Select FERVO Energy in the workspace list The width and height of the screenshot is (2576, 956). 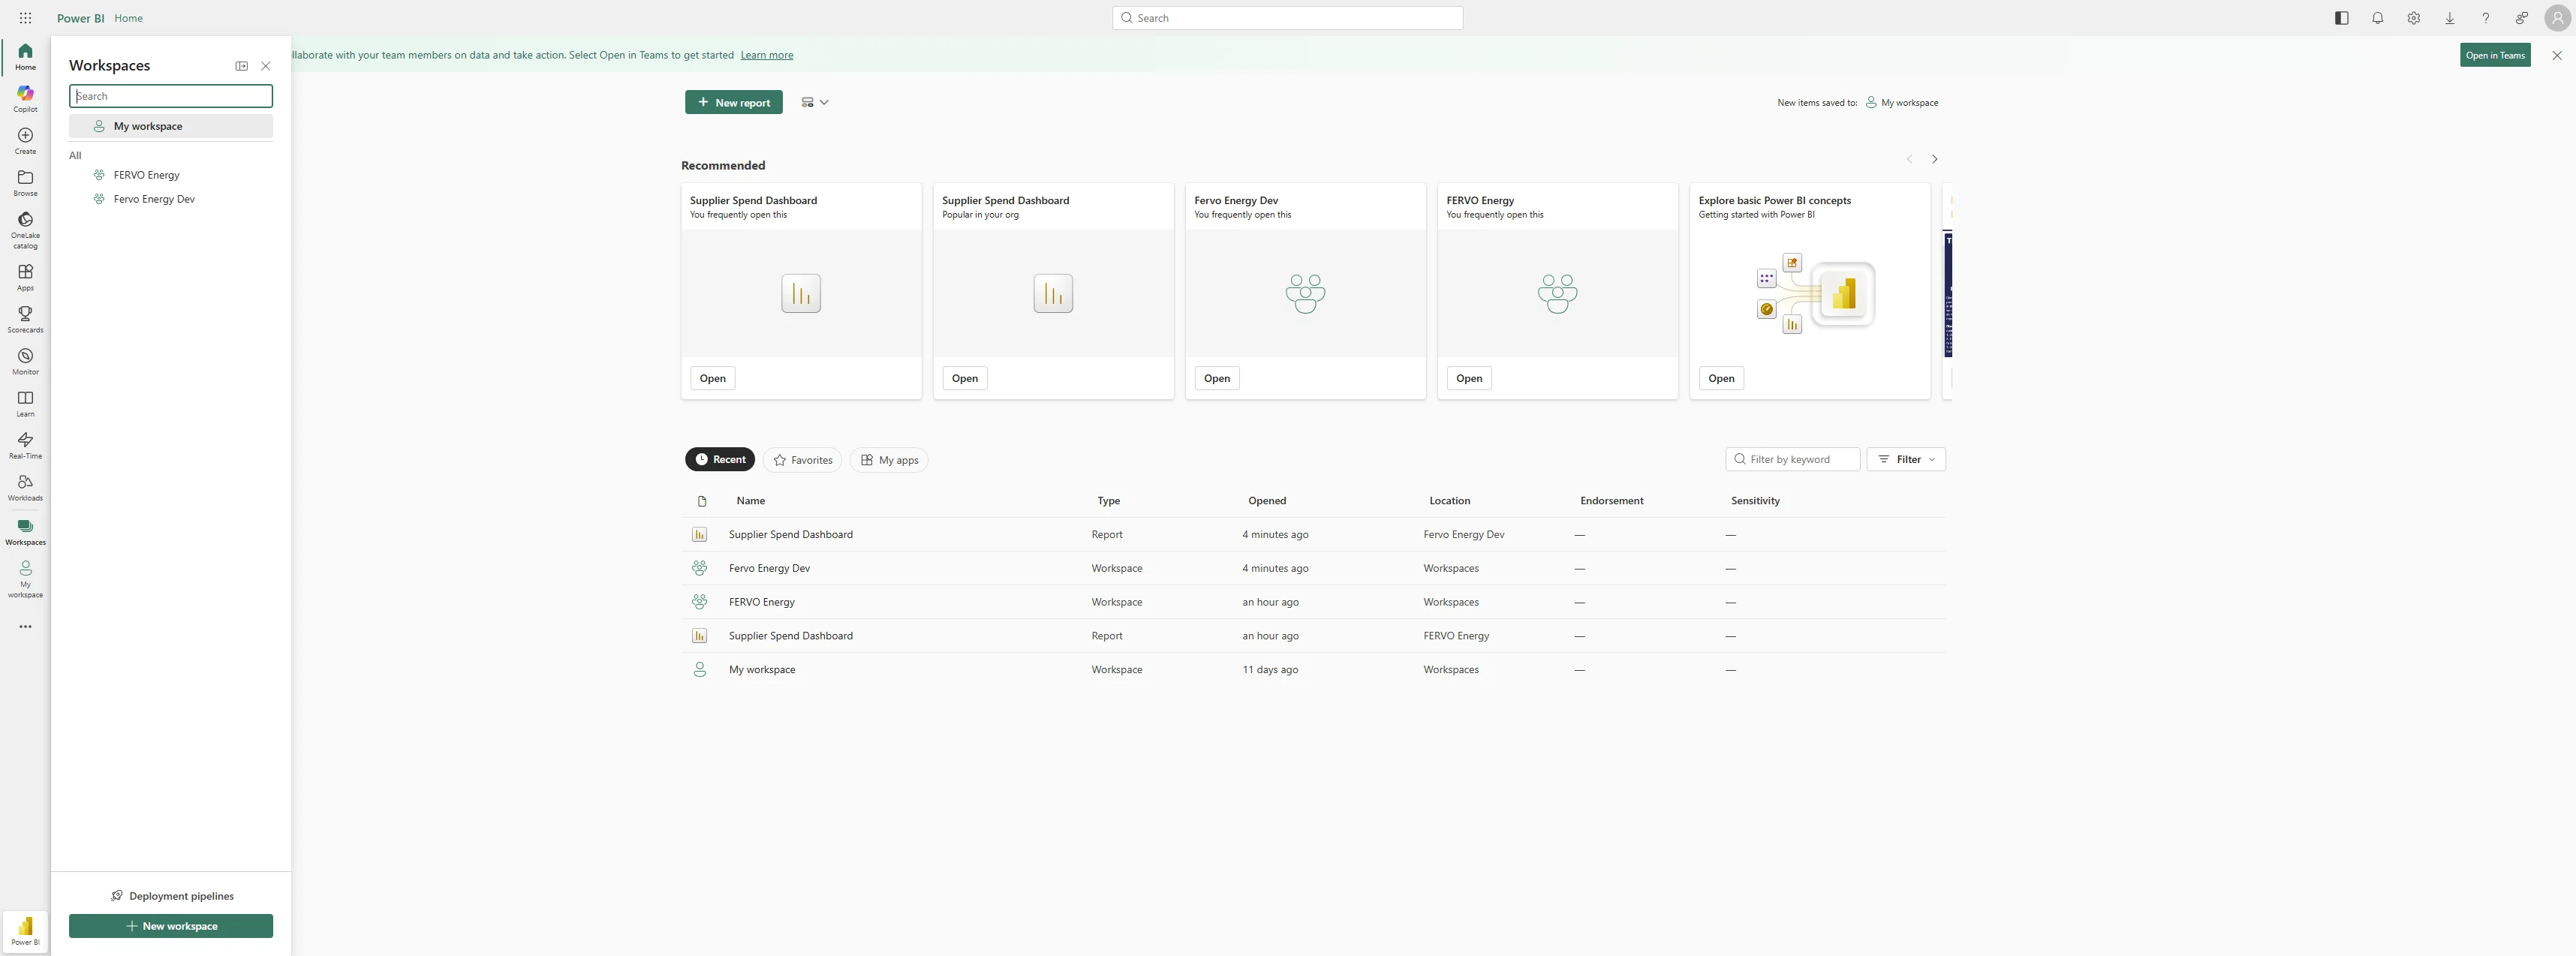pos(147,174)
